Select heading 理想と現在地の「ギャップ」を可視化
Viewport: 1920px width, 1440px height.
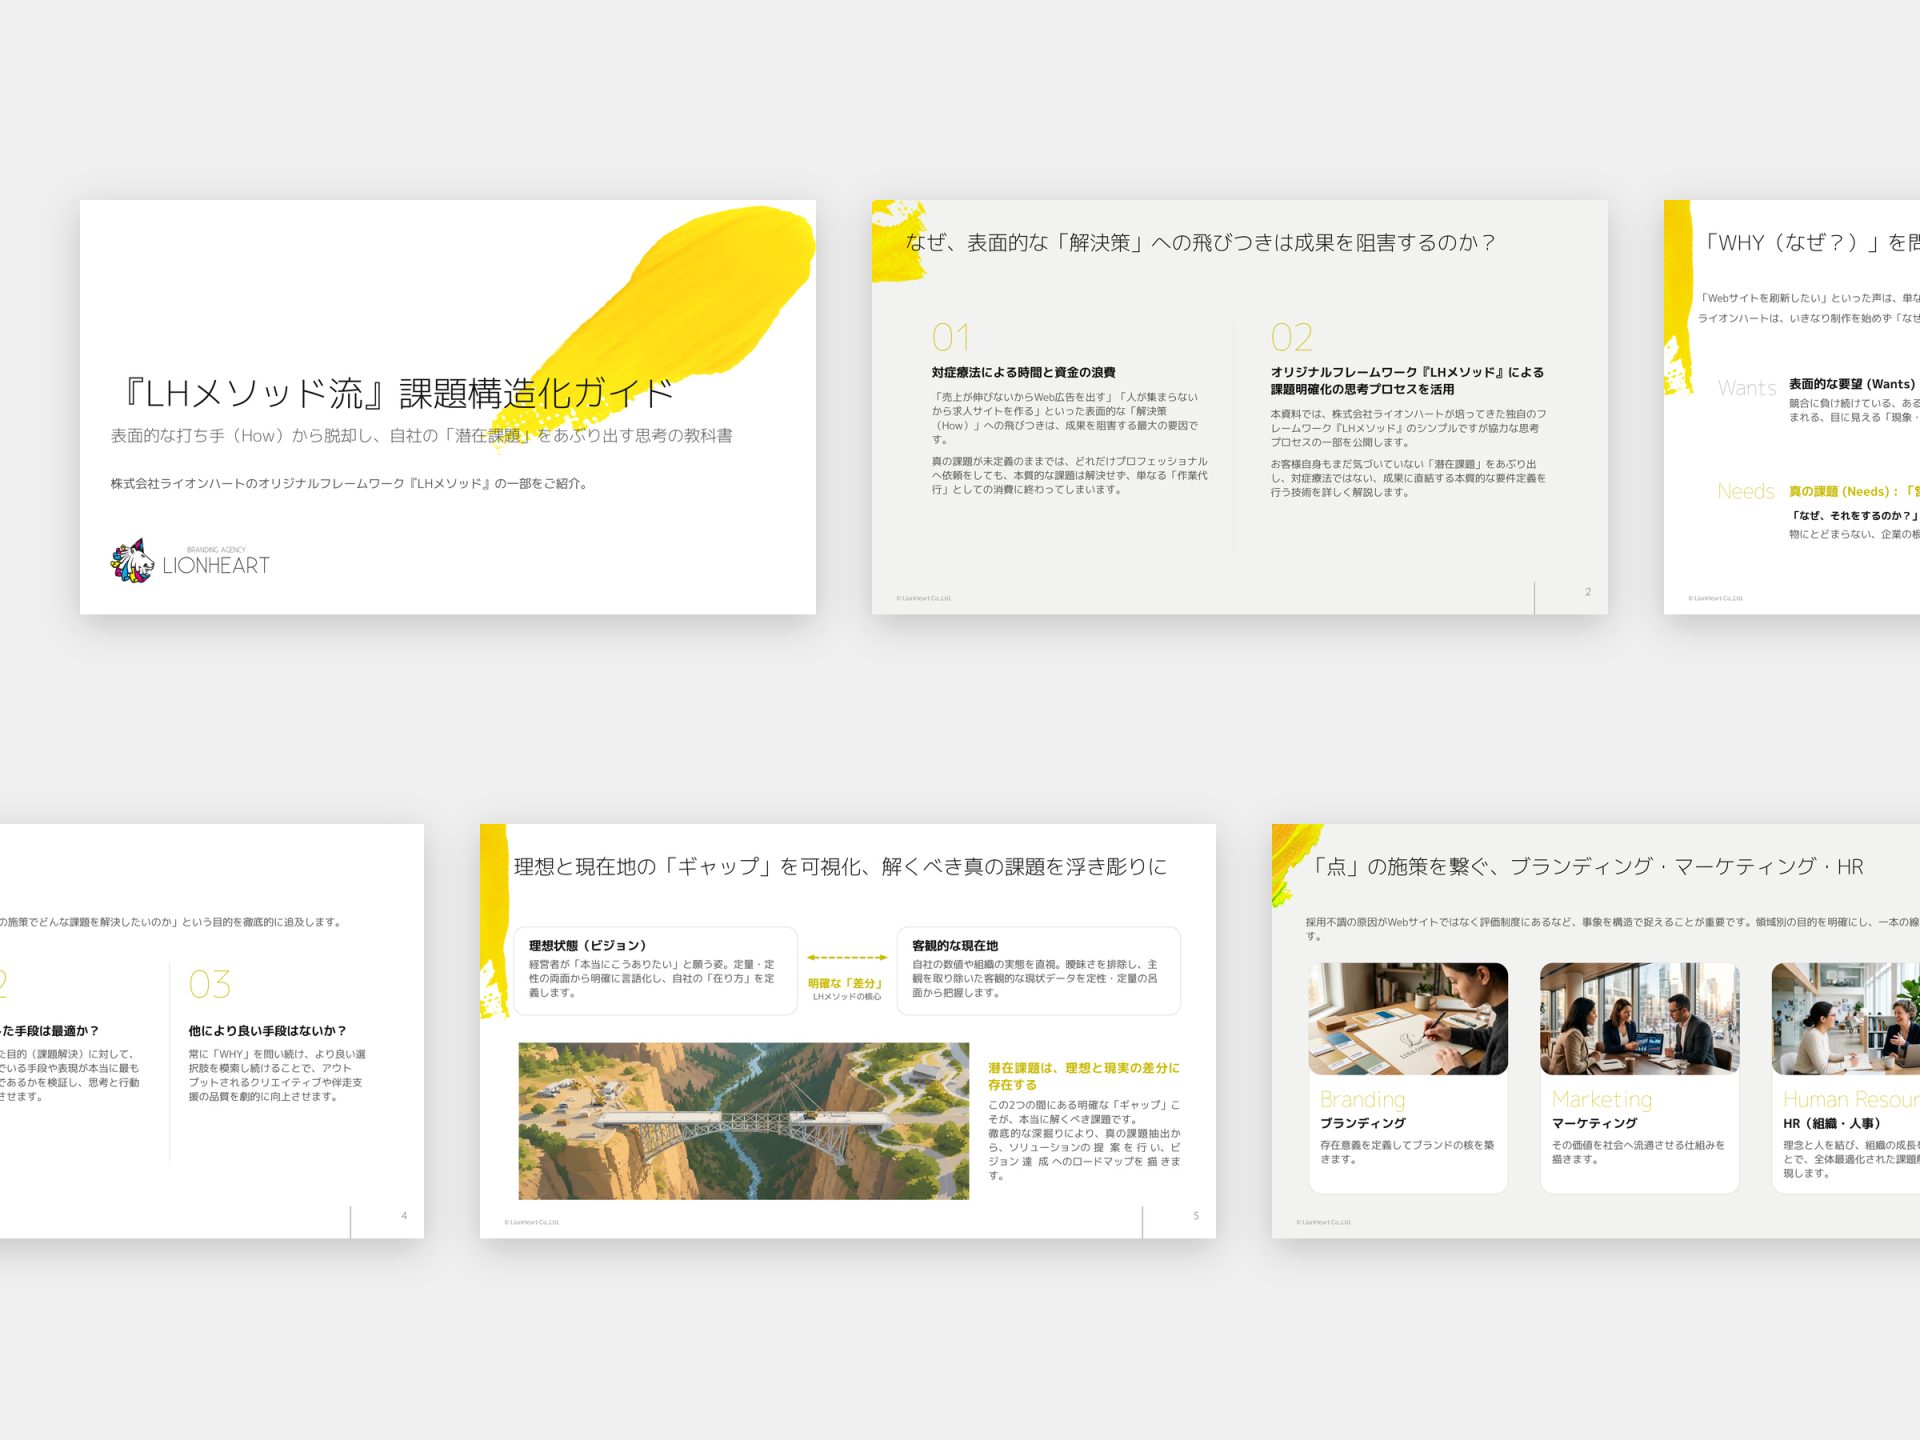(x=840, y=867)
